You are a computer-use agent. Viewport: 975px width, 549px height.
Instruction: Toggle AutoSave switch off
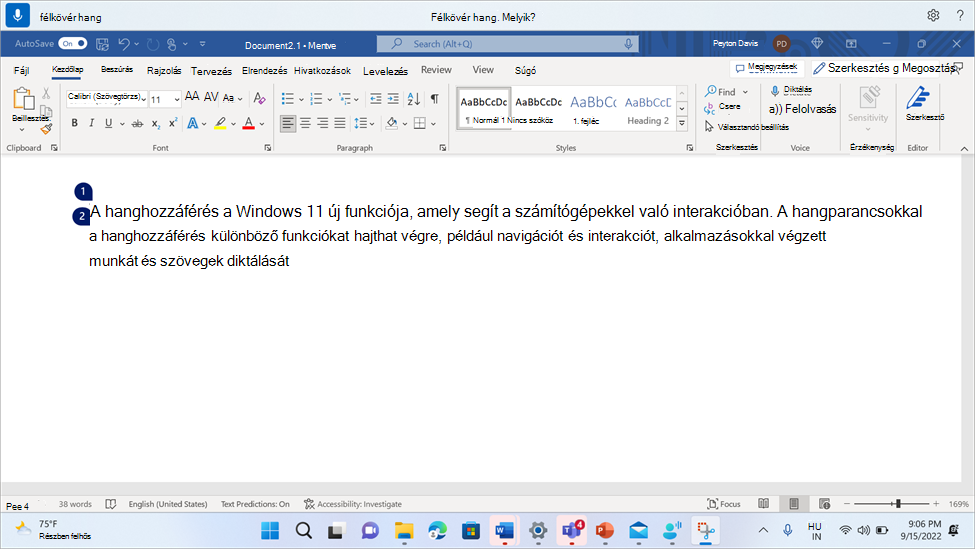73,44
